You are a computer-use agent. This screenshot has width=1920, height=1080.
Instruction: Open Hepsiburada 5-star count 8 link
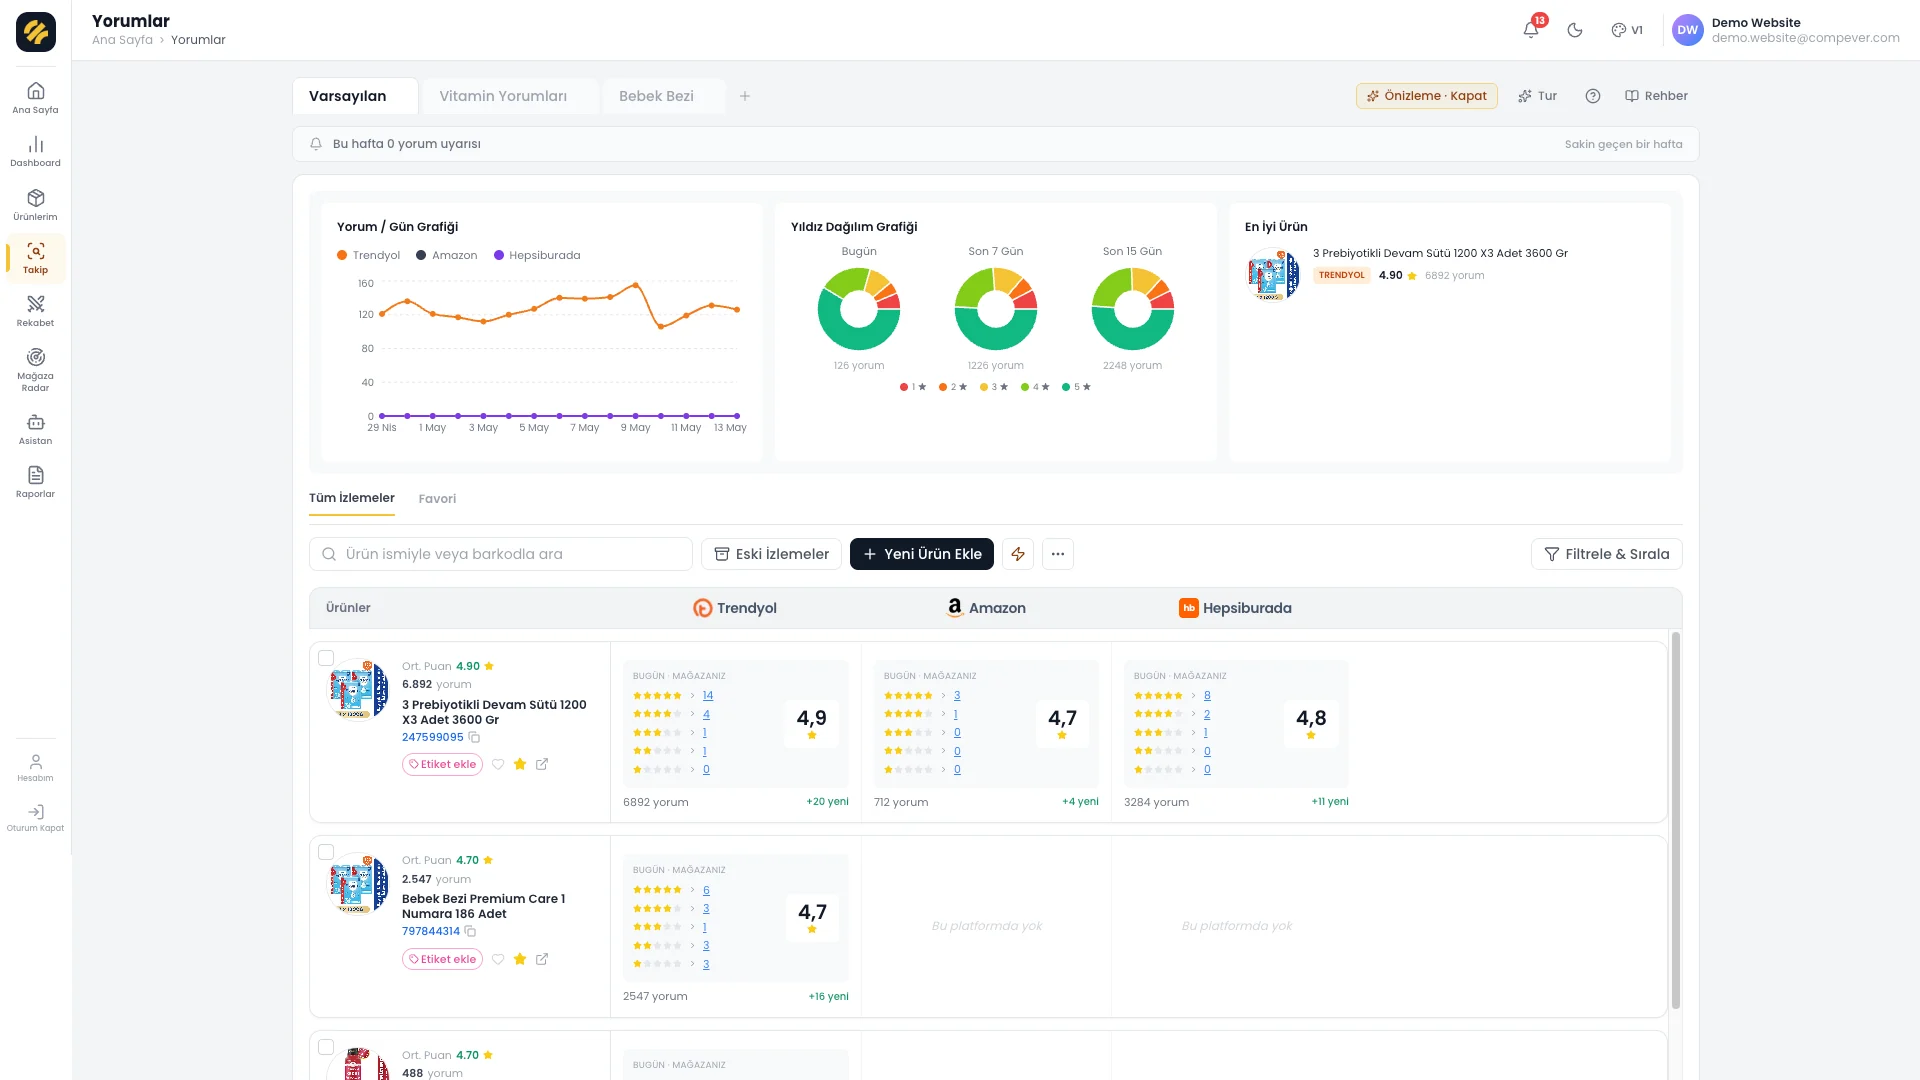(x=1207, y=695)
